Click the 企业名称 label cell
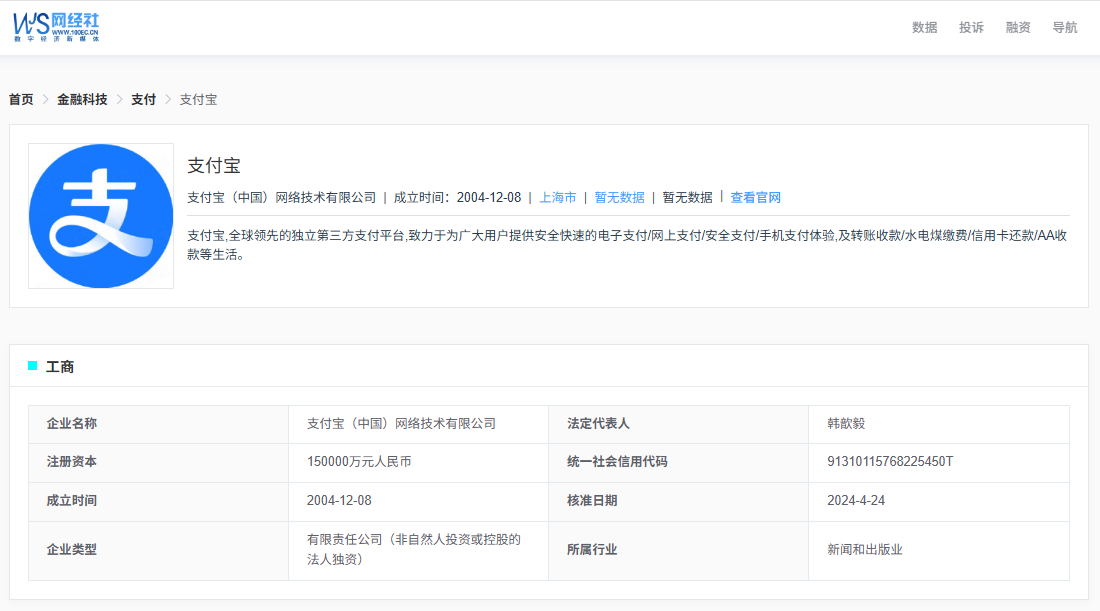The image size is (1100, 611). [x=159, y=424]
